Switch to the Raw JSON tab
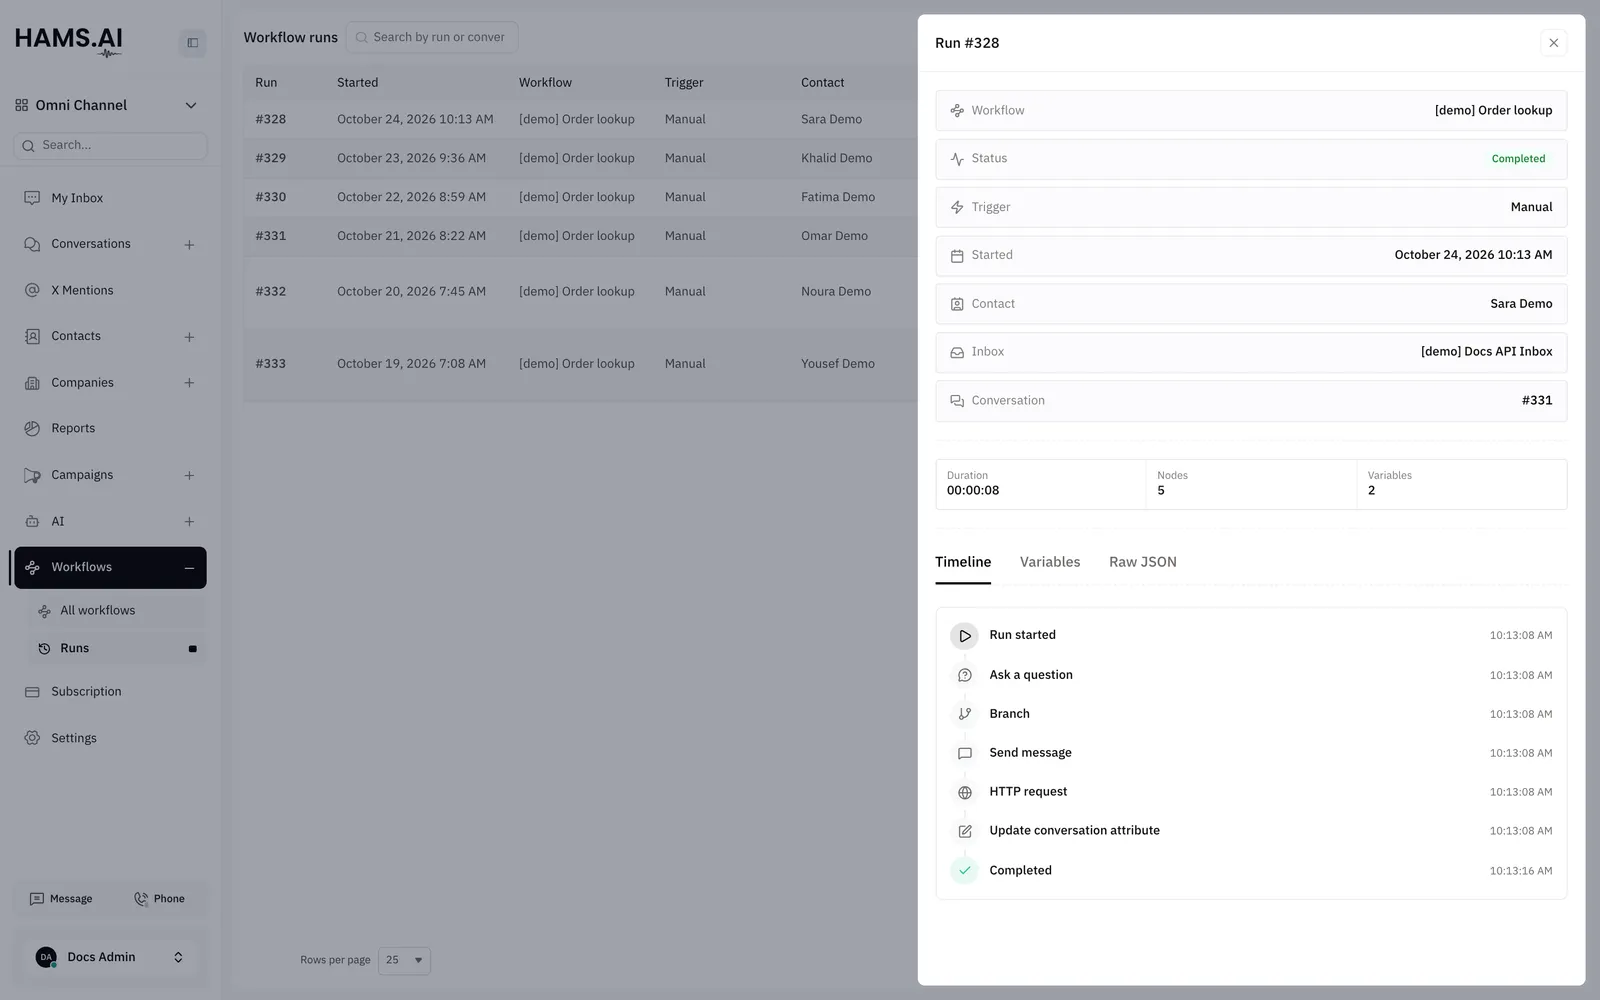This screenshot has width=1600, height=1000. coord(1142,562)
